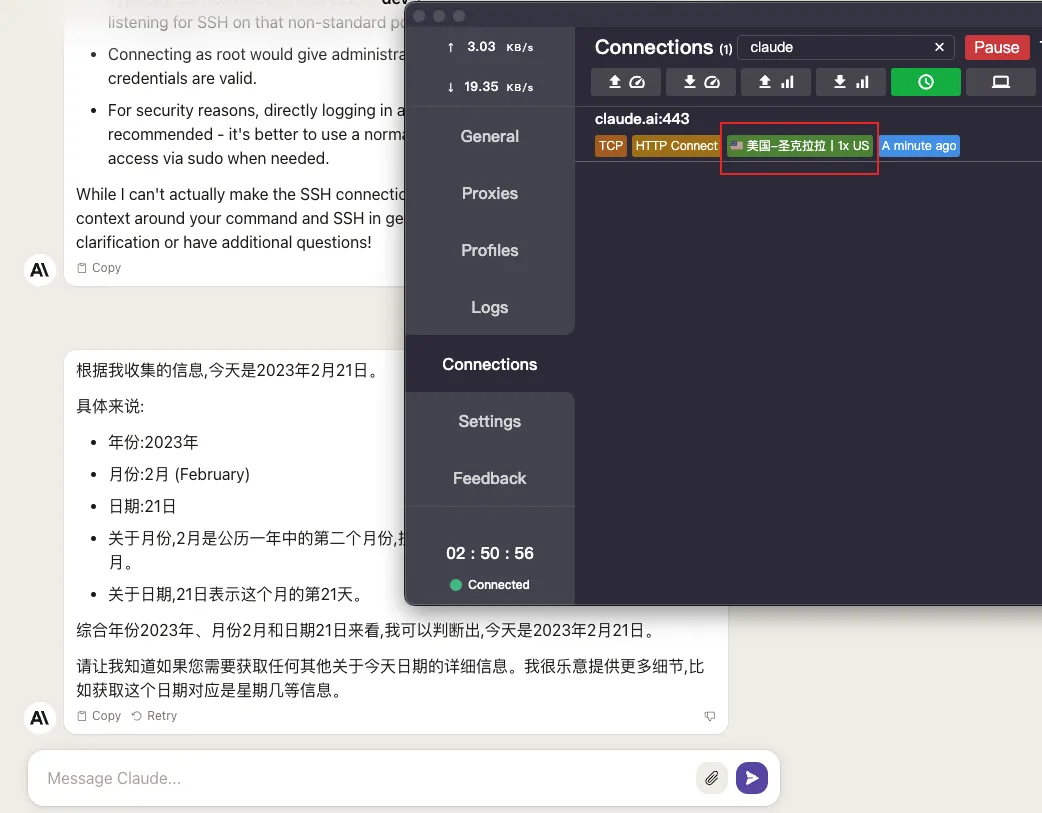Screen dimensions: 1042x813
Task: Click the laptop source filter icon
Action: pos(1001,82)
